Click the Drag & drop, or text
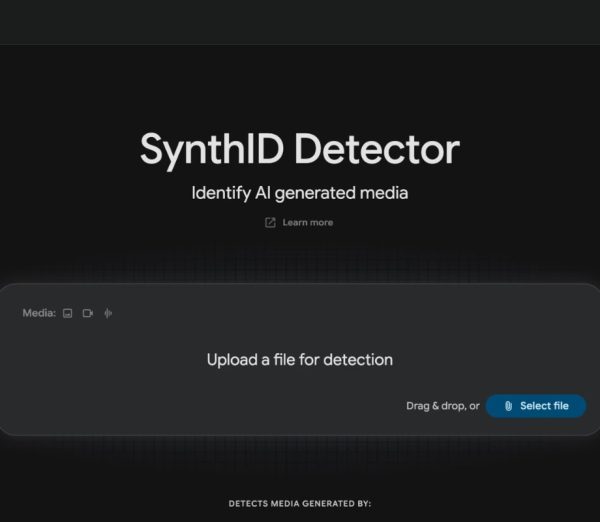The height and width of the screenshot is (522, 600). click(443, 406)
